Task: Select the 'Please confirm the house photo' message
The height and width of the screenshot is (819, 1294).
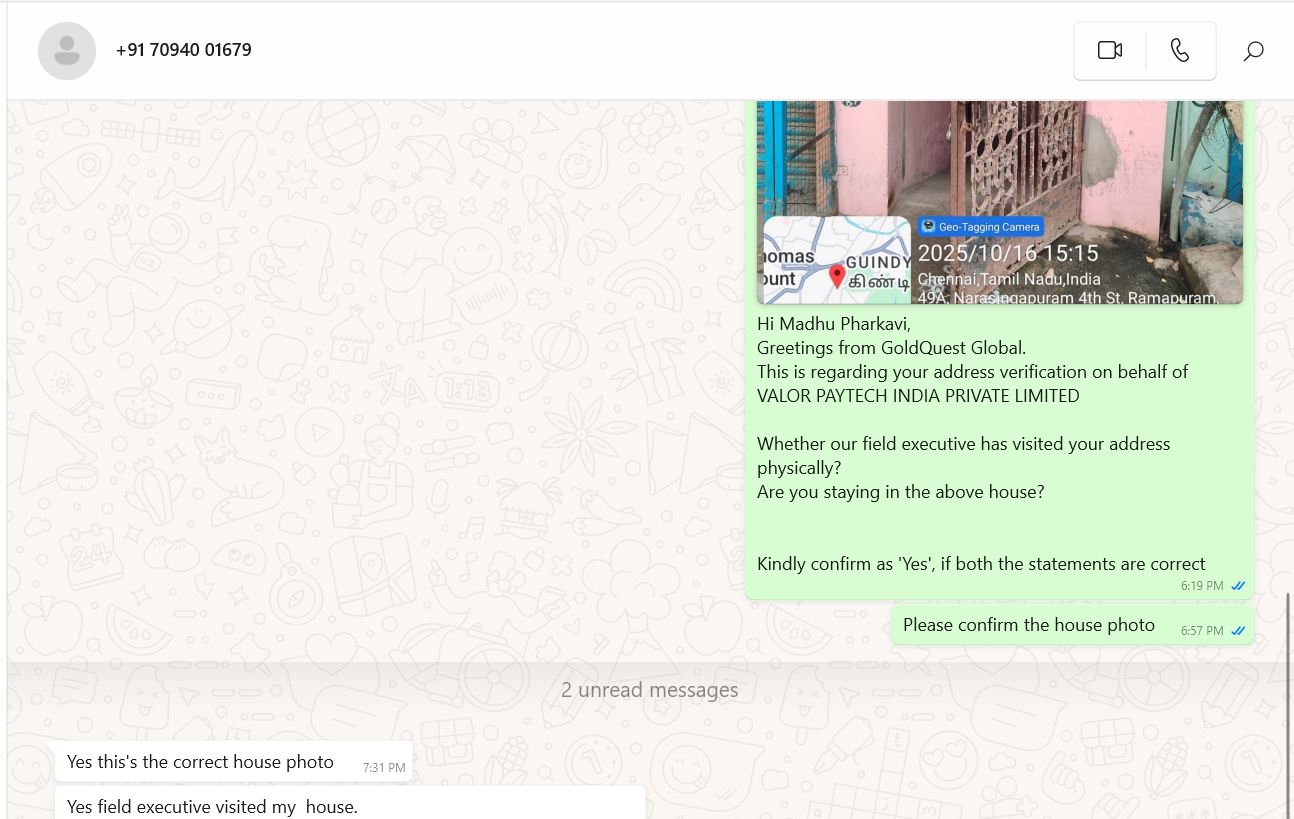Action: (x=1028, y=625)
